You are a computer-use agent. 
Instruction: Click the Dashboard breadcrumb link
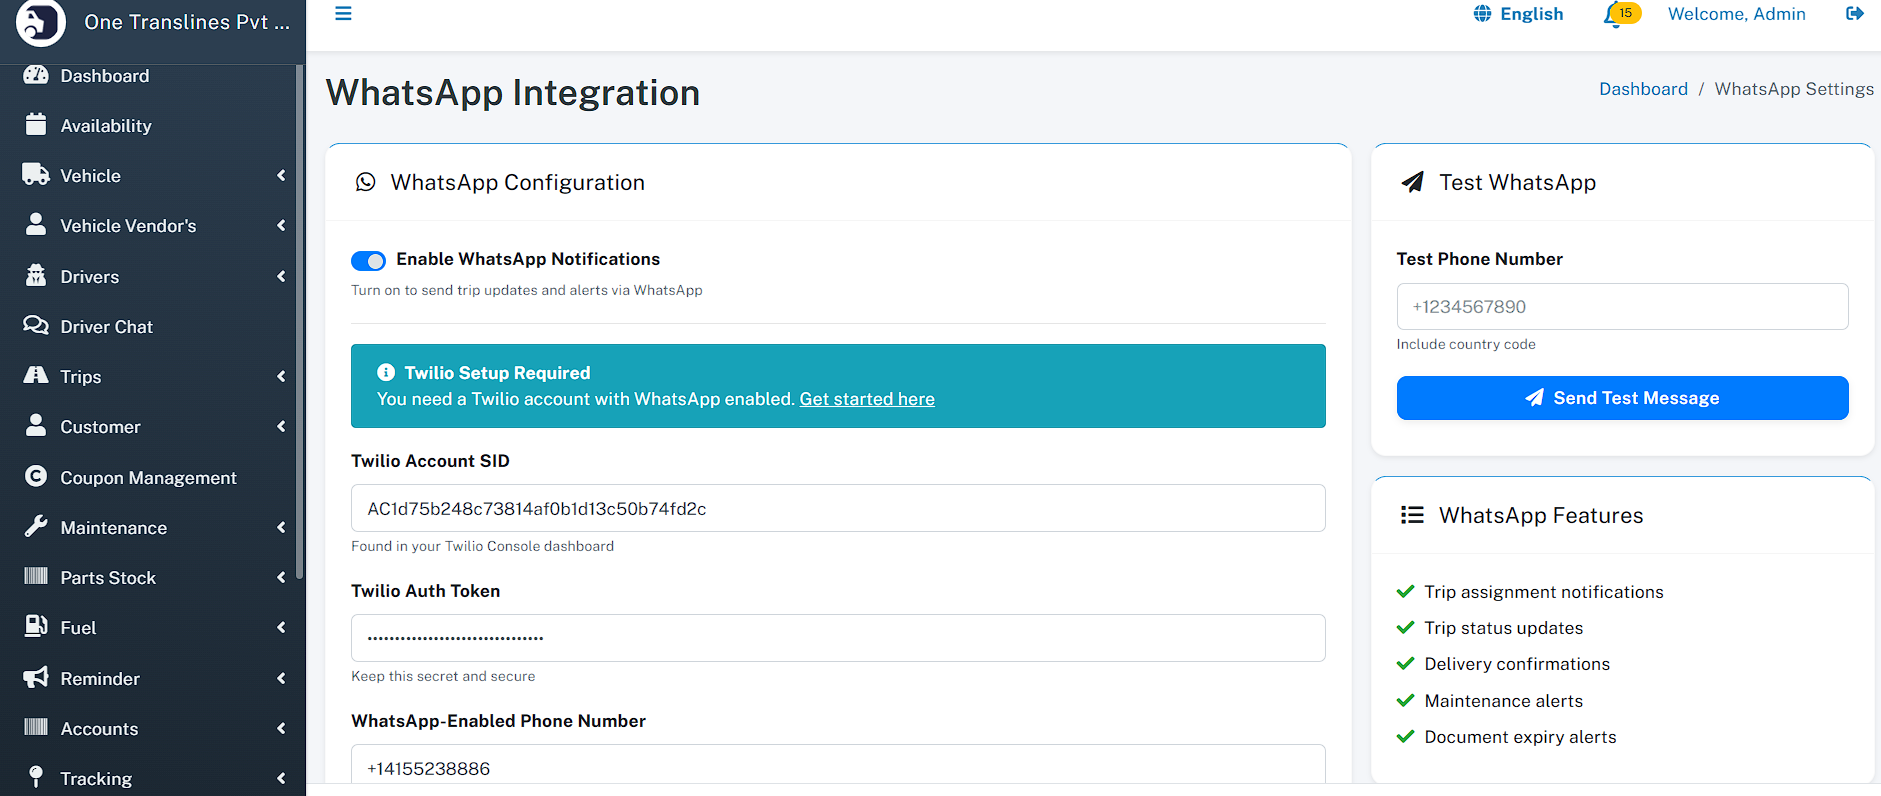click(1643, 89)
